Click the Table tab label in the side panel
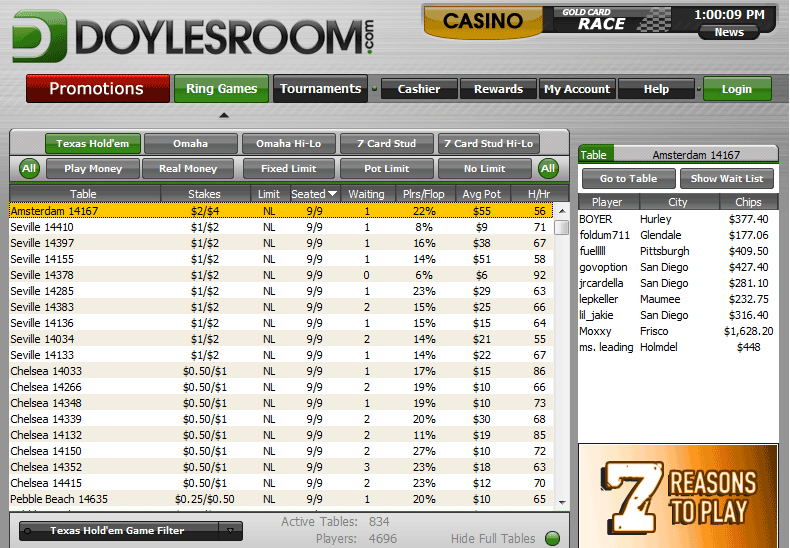Viewport: 790px width, 548px height. [596, 155]
